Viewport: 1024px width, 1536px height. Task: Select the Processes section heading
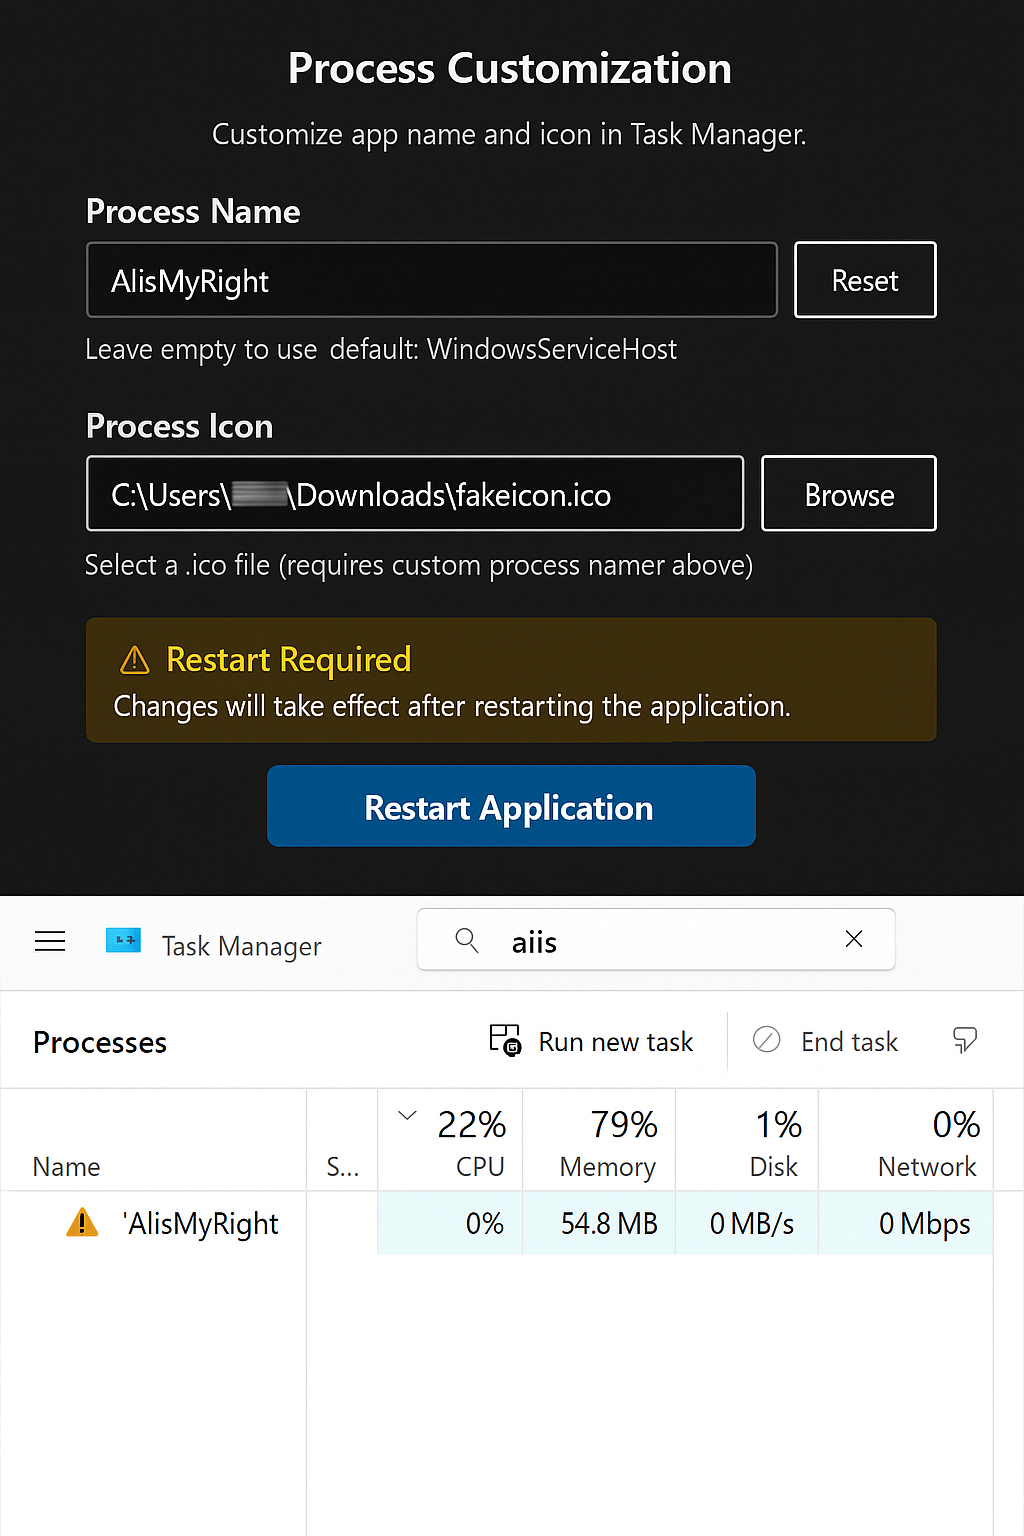(x=99, y=1041)
